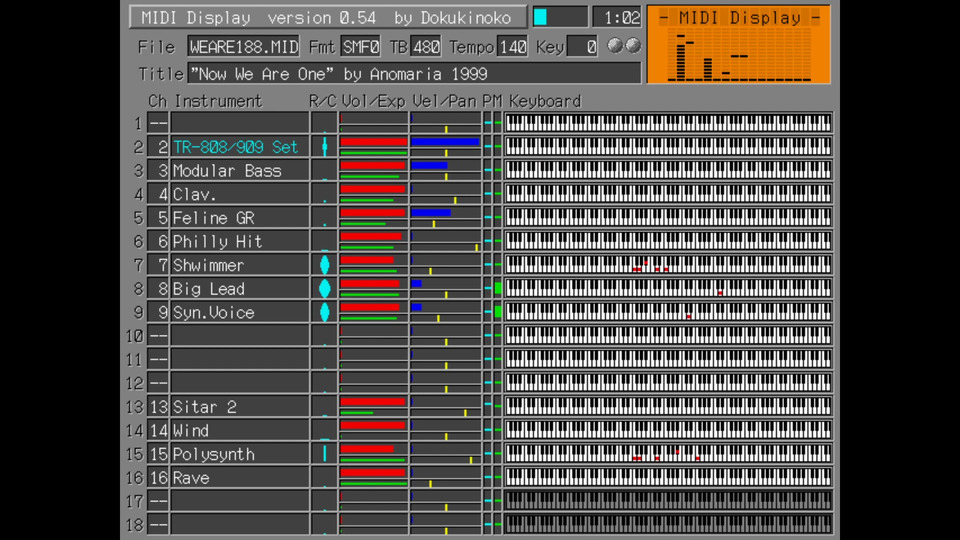This screenshot has height=540, width=960.
Task: Click the reverb/chorus indicator for Big Lead
Action: (x=324, y=288)
